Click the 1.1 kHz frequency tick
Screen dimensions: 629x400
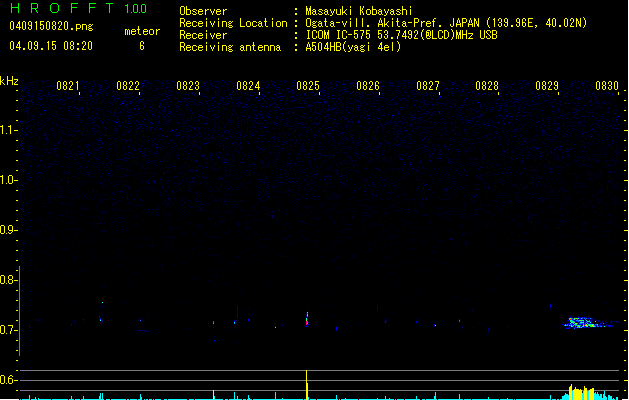(8, 130)
